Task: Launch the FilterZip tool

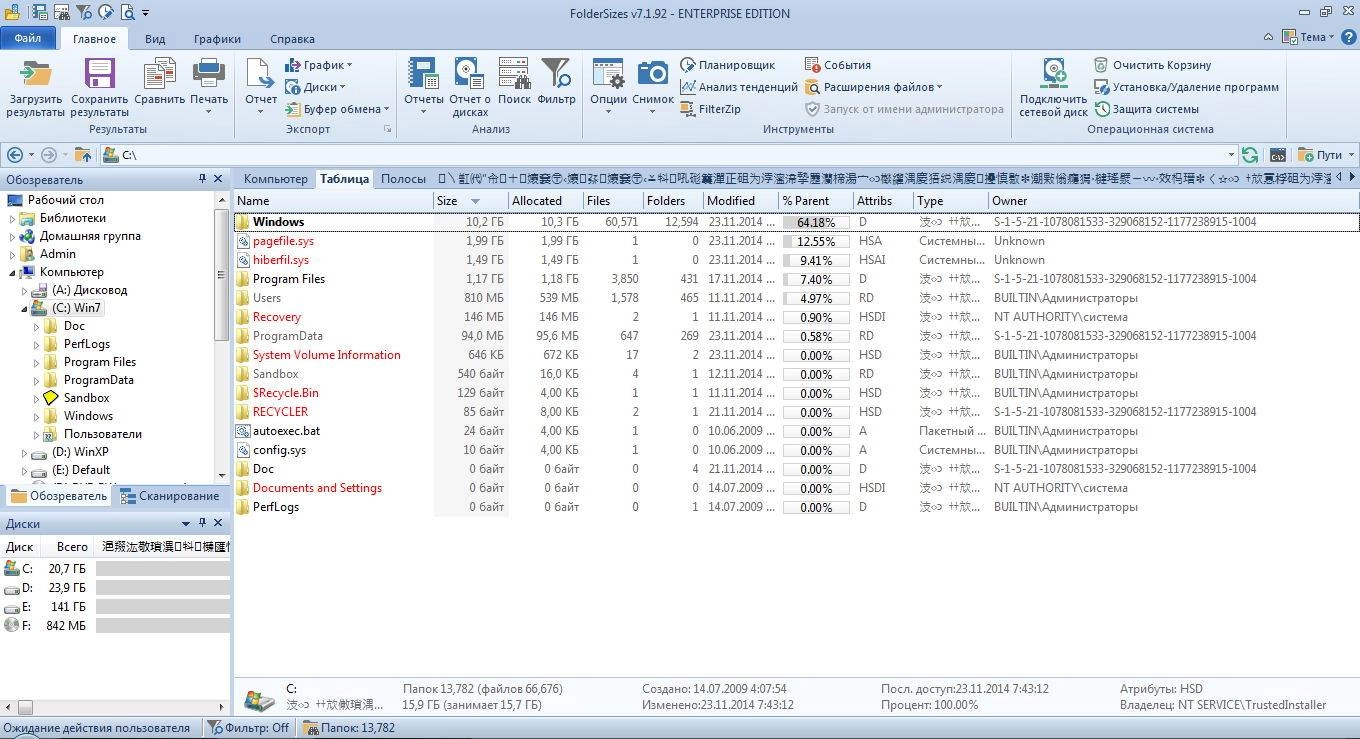Action: (710, 109)
